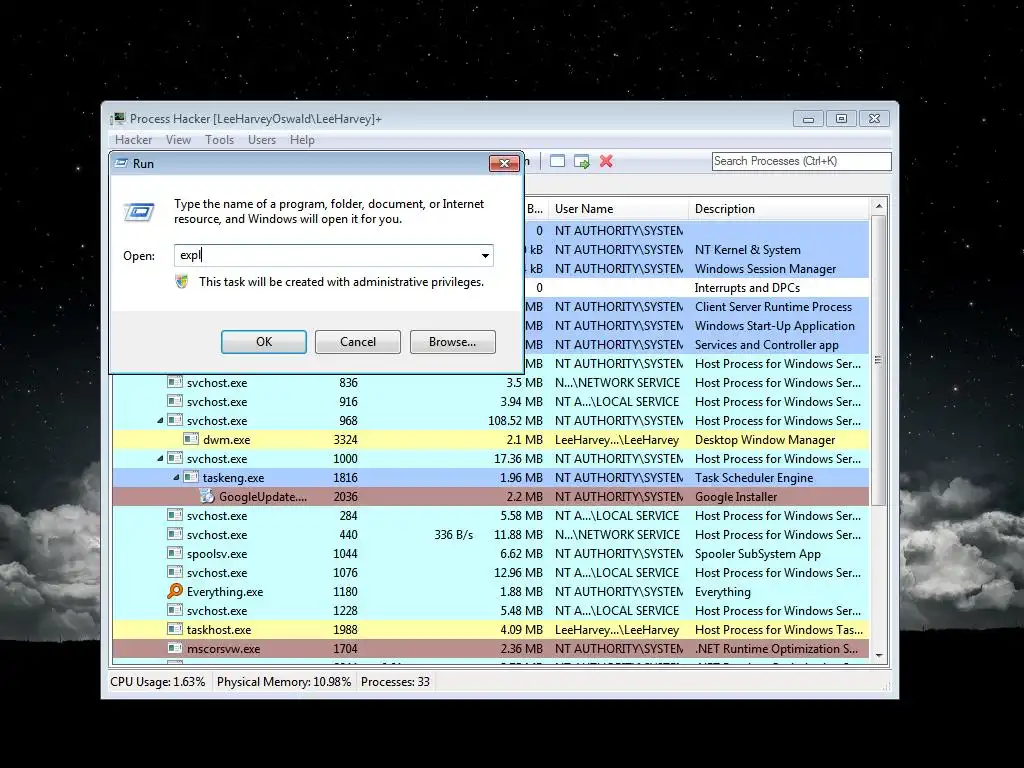Collapse the taskeng.exe tree node
The height and width of the screenshot is (768, 1024).
176,477
